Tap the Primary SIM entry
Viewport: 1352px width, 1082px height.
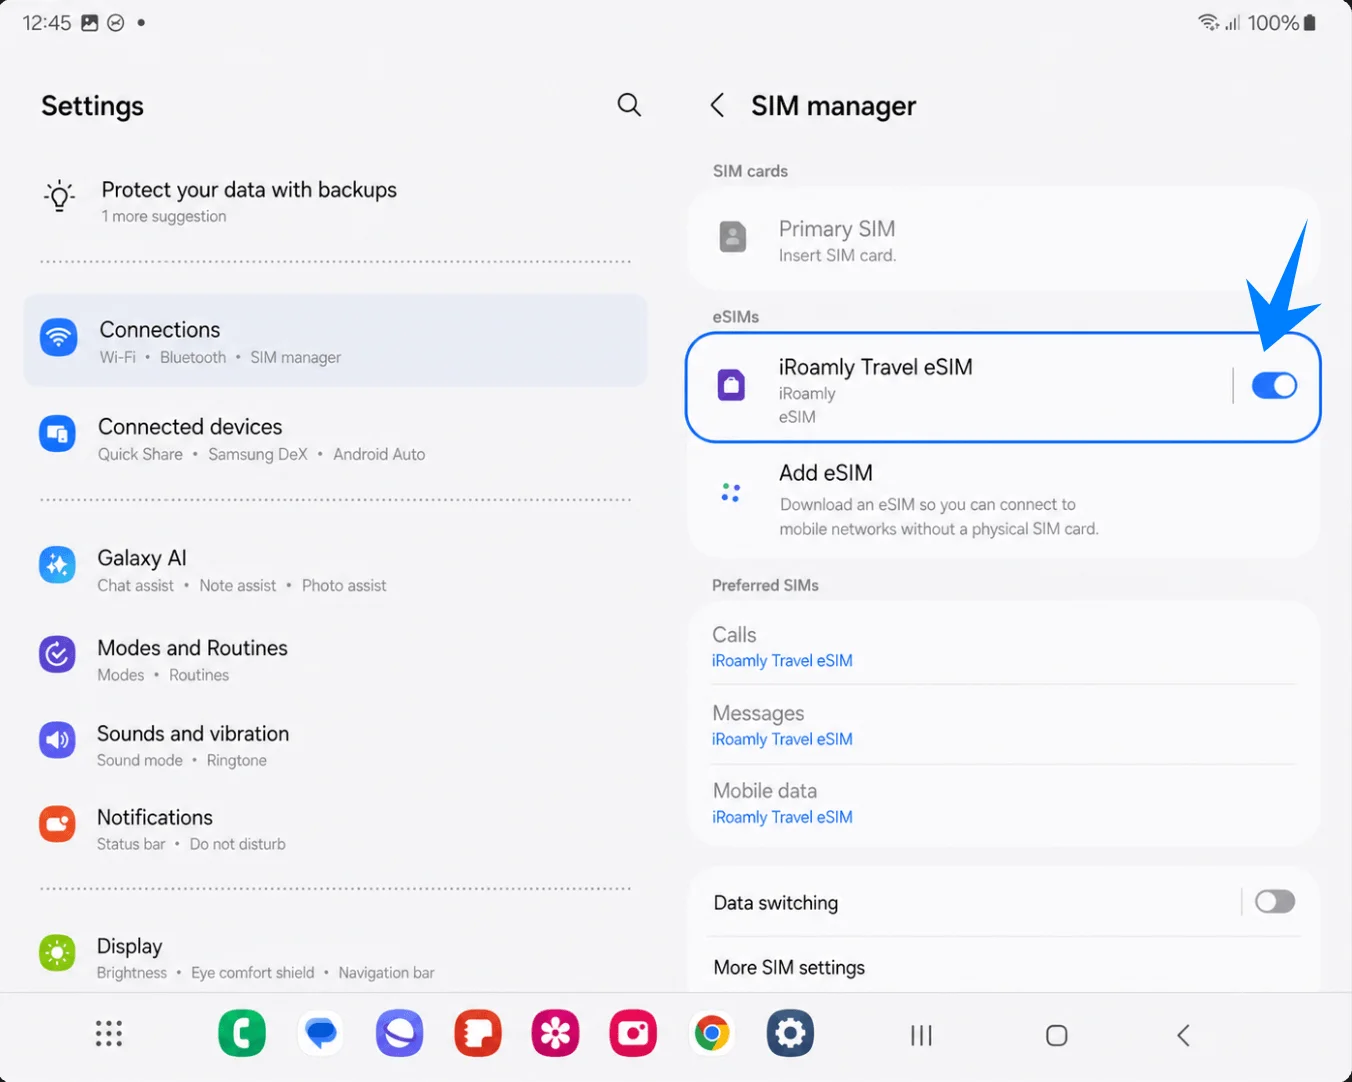point(1003,240)
